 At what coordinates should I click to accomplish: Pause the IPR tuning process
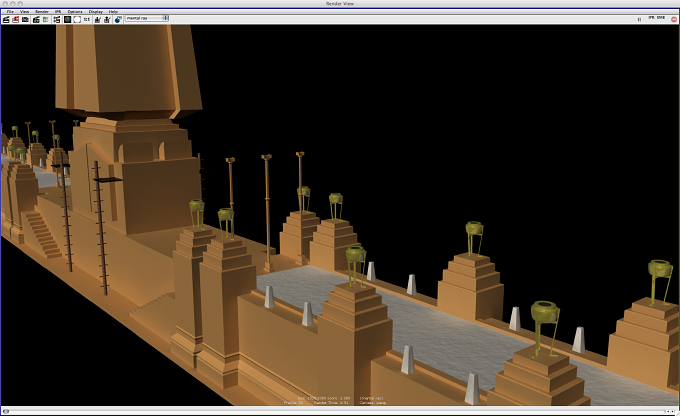click(x=639, y=19)
